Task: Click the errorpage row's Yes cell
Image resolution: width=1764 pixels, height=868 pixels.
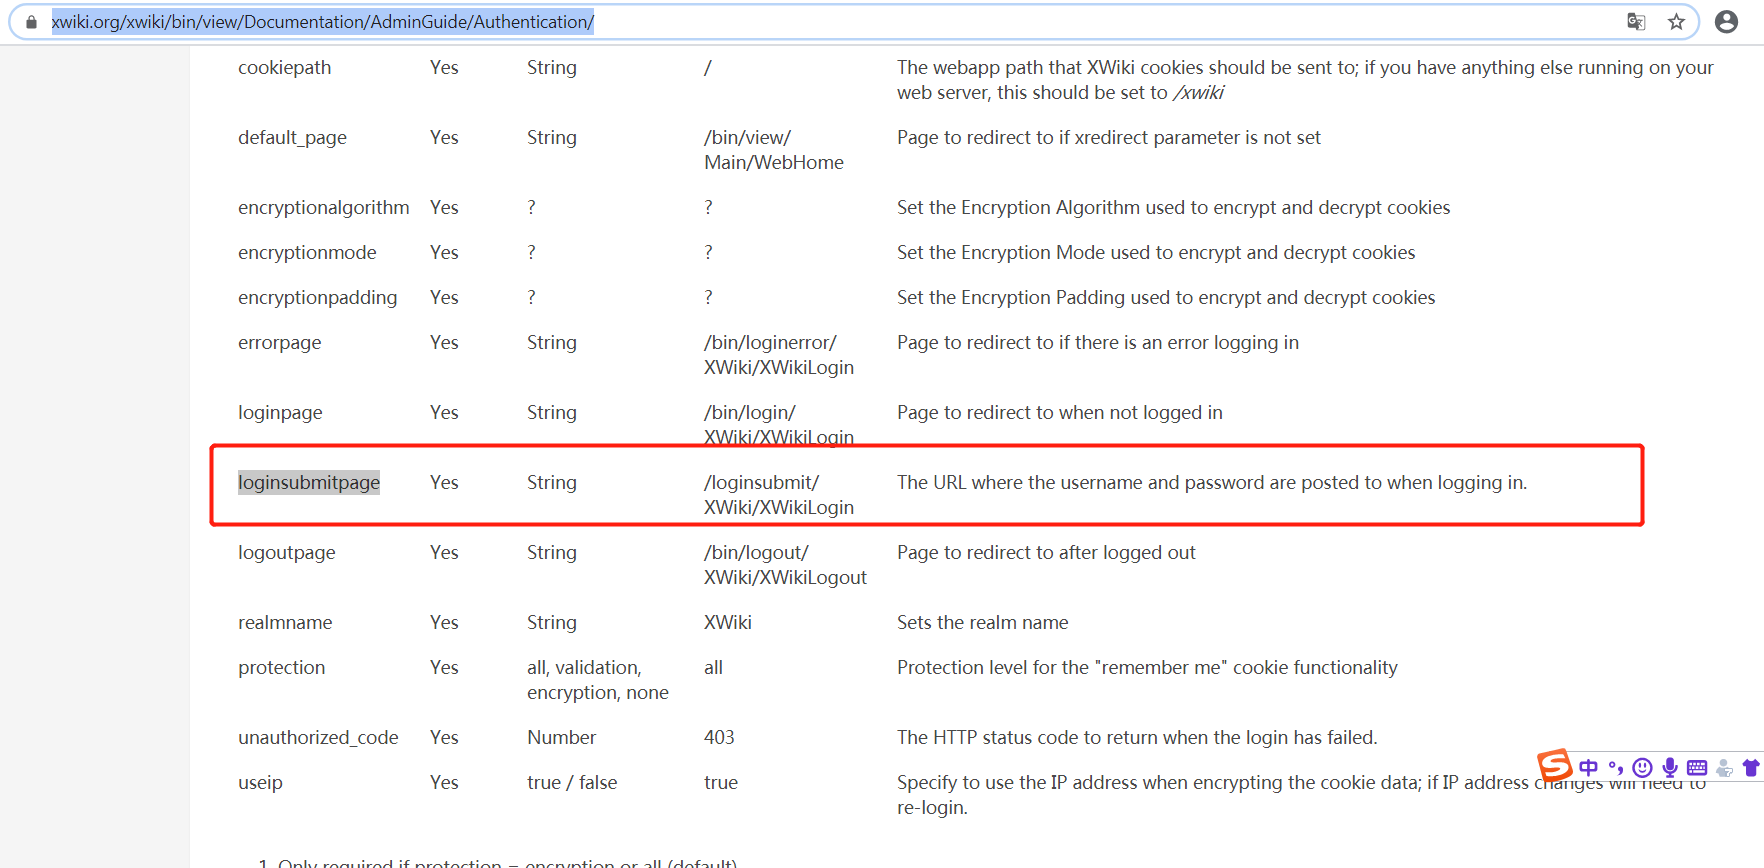Action: [x=444, y=342]
